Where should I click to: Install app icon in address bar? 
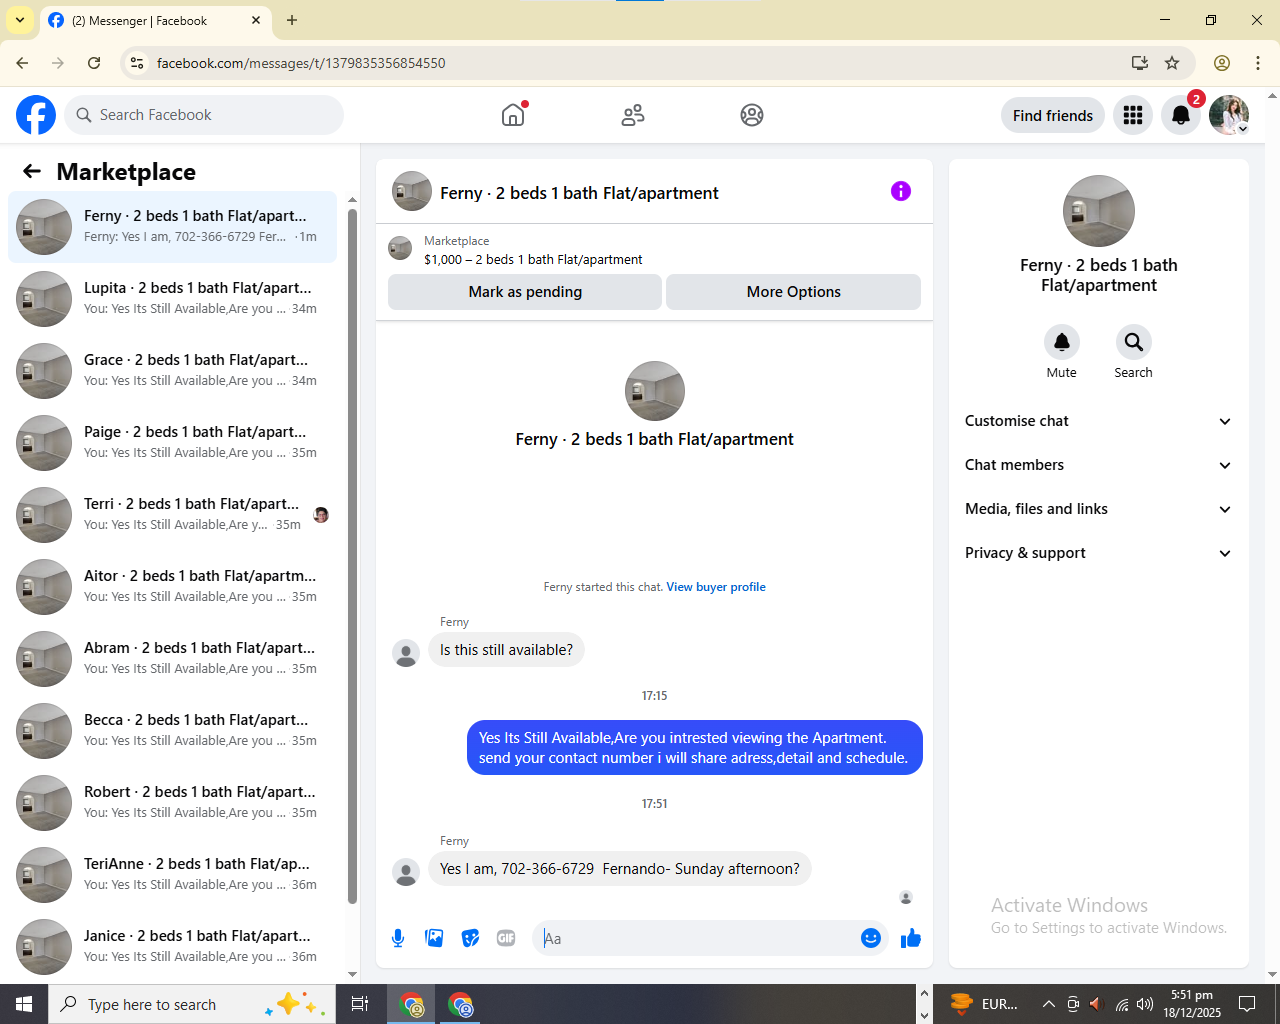click(x=1140, y=63)
